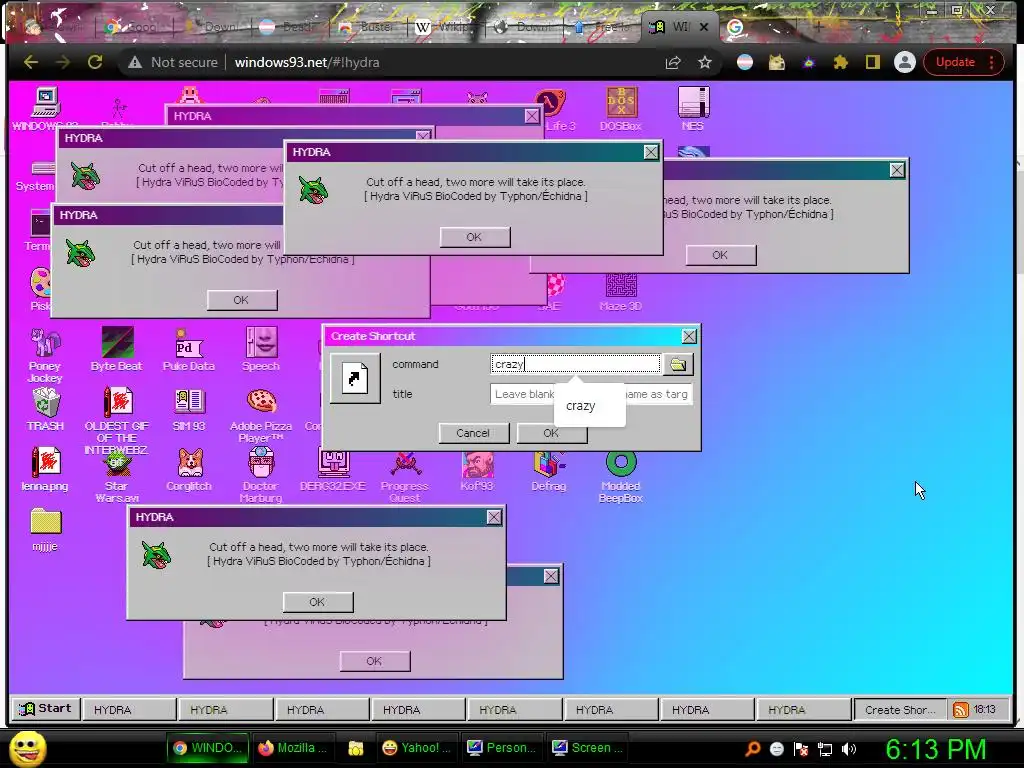
Task: Open Screen item in OS taskbar
Action: point(587,748)
